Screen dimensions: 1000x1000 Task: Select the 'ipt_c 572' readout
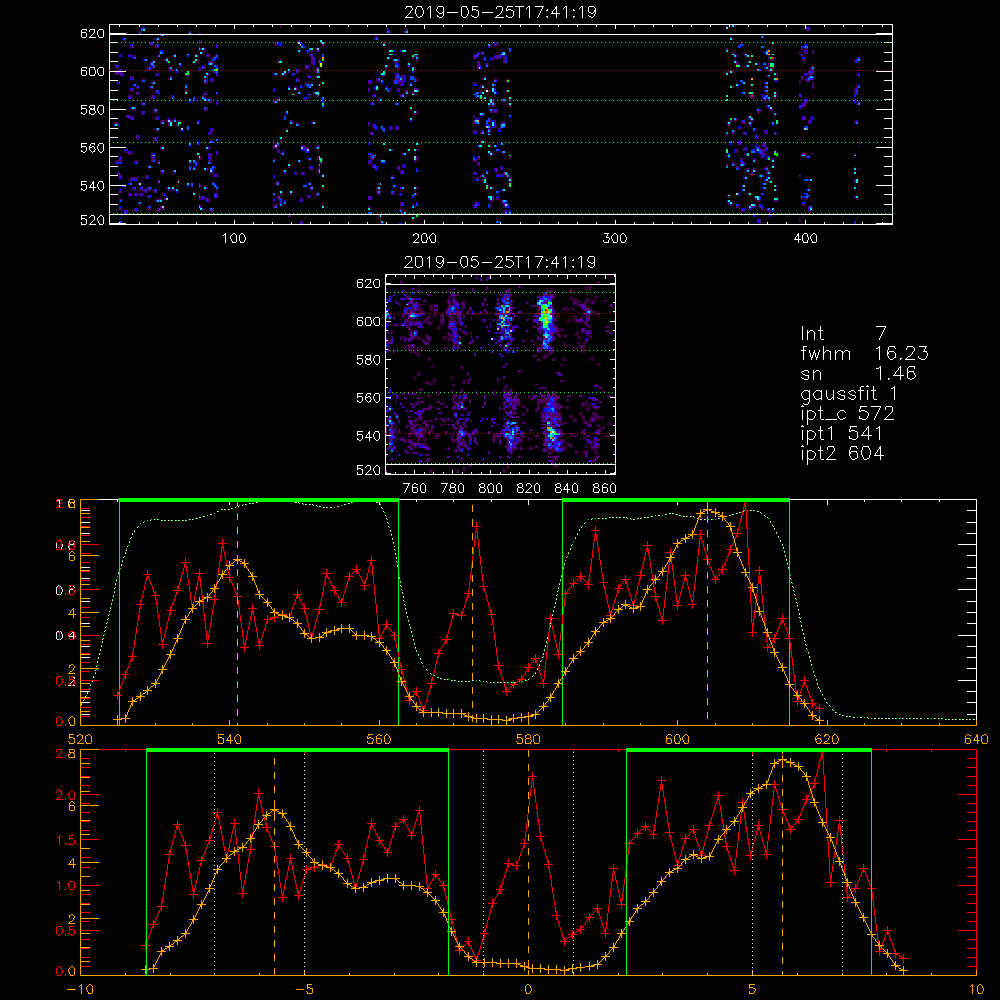[847, 414]
